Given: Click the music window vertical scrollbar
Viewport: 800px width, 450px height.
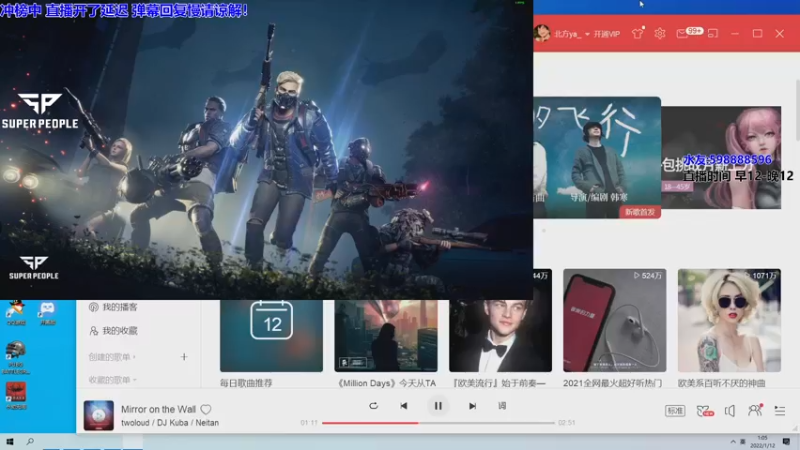Looking at the screenshot, I should [x=797, y=110].
